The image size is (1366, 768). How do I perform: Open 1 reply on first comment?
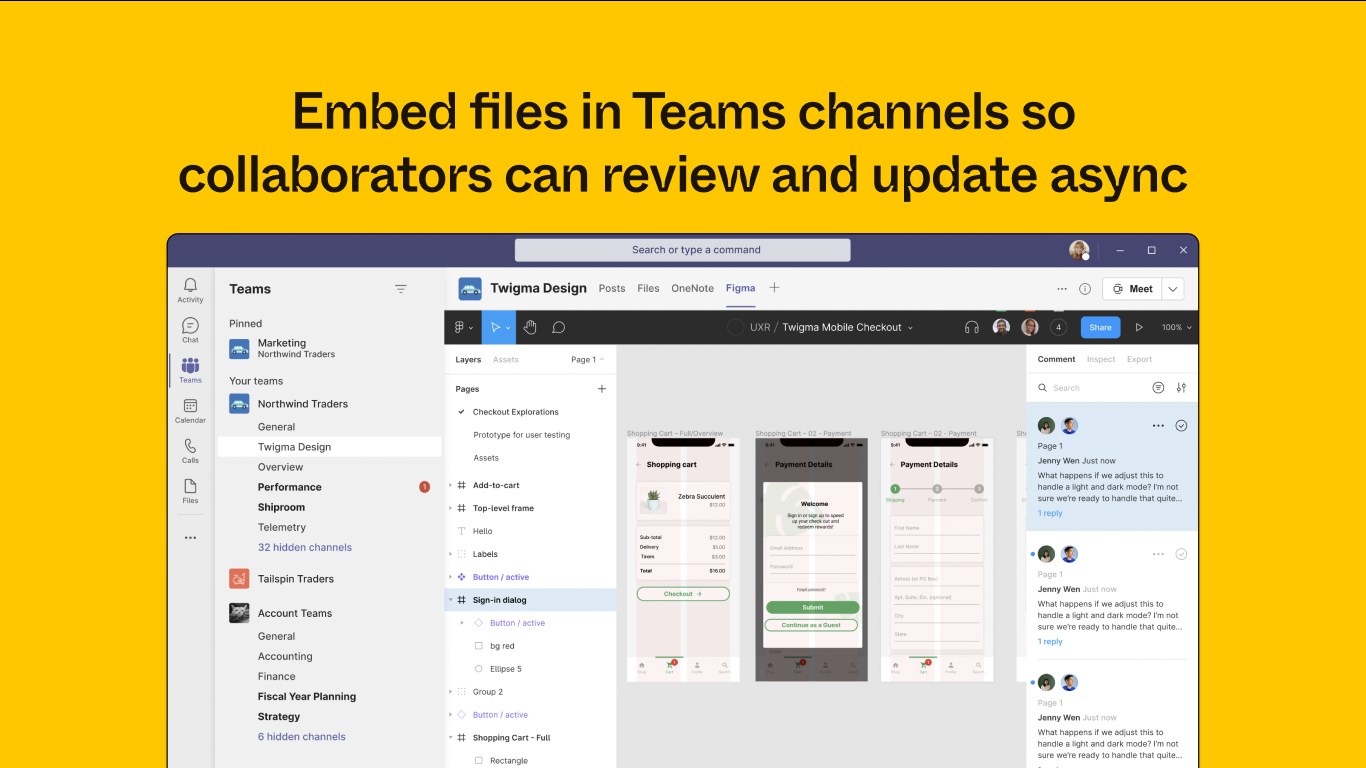[x=1050, y=513]
